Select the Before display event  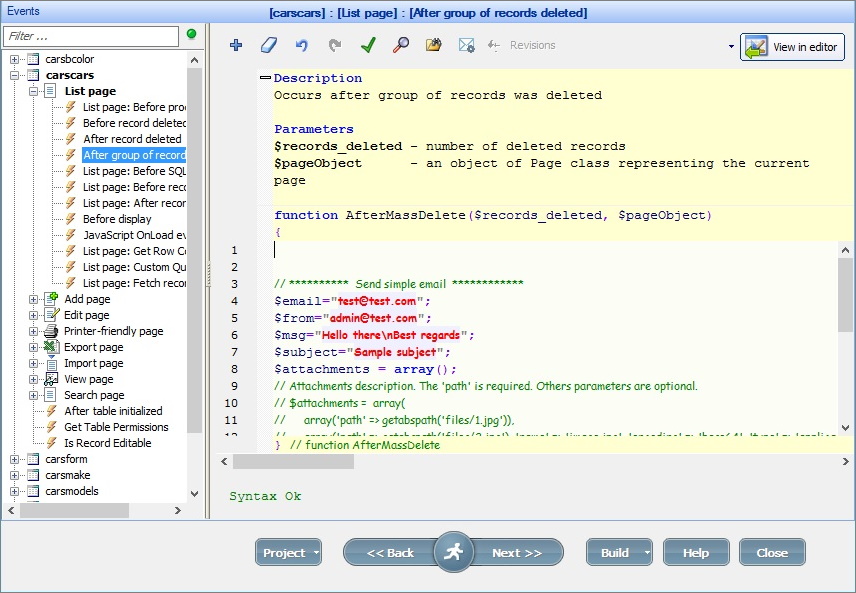coord(117,219)
